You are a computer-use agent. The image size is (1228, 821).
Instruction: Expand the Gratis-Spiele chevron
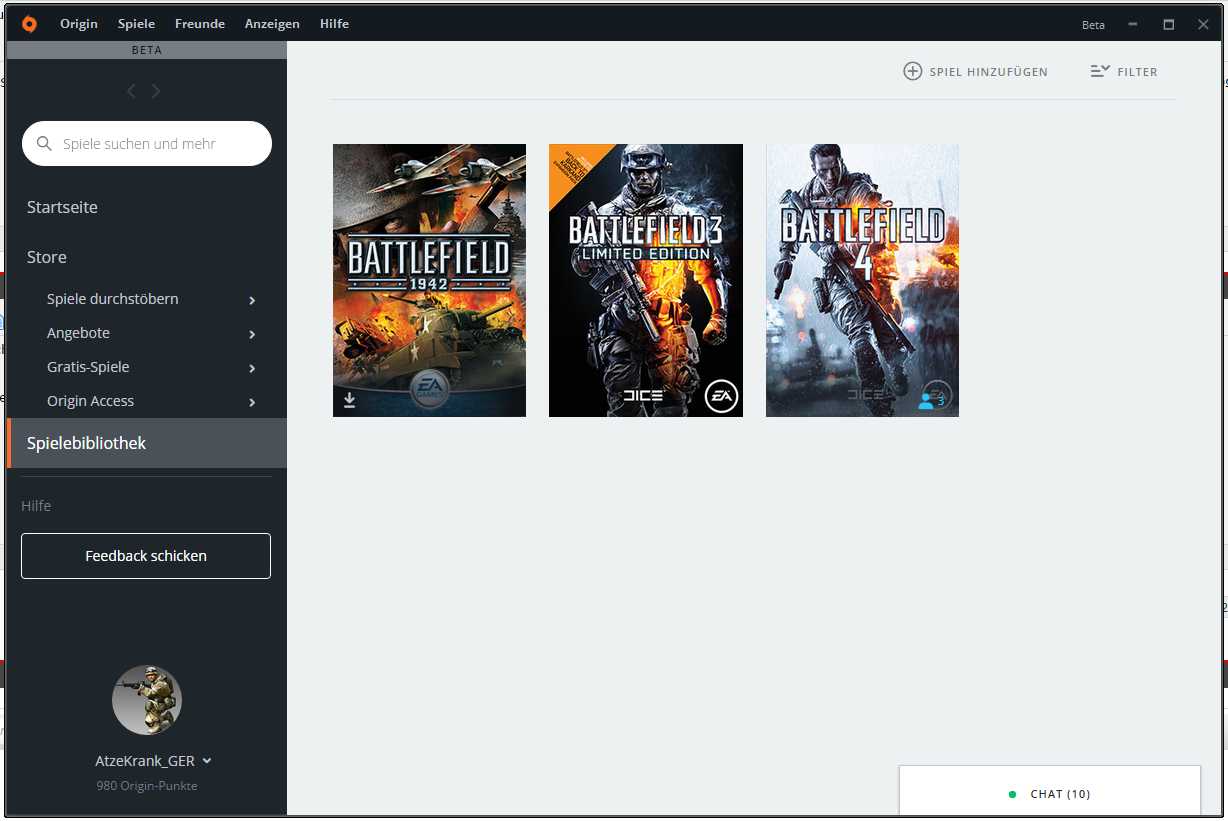coord(252,368)
